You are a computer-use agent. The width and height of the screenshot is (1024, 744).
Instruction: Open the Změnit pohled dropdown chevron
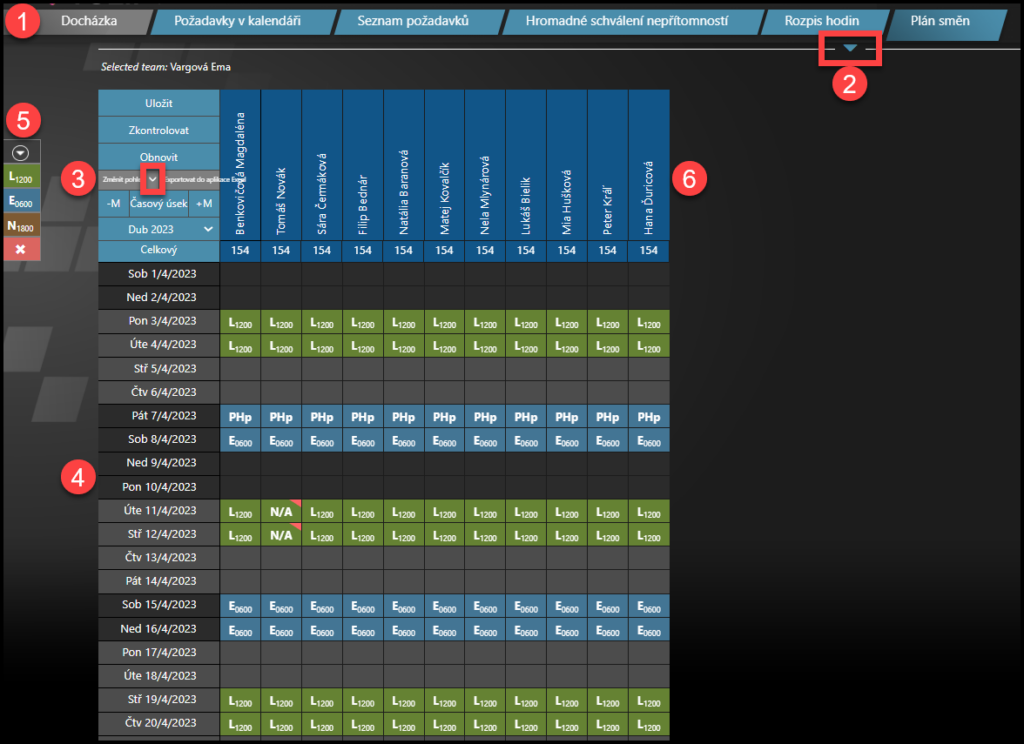(153, 178)
